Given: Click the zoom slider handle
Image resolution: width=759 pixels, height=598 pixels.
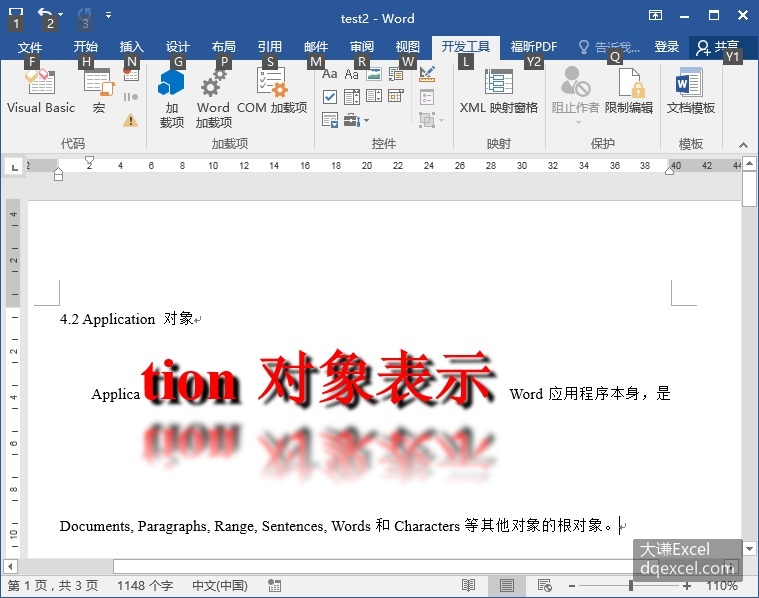Looking at the screenshot, I should (x=631, y=585).
